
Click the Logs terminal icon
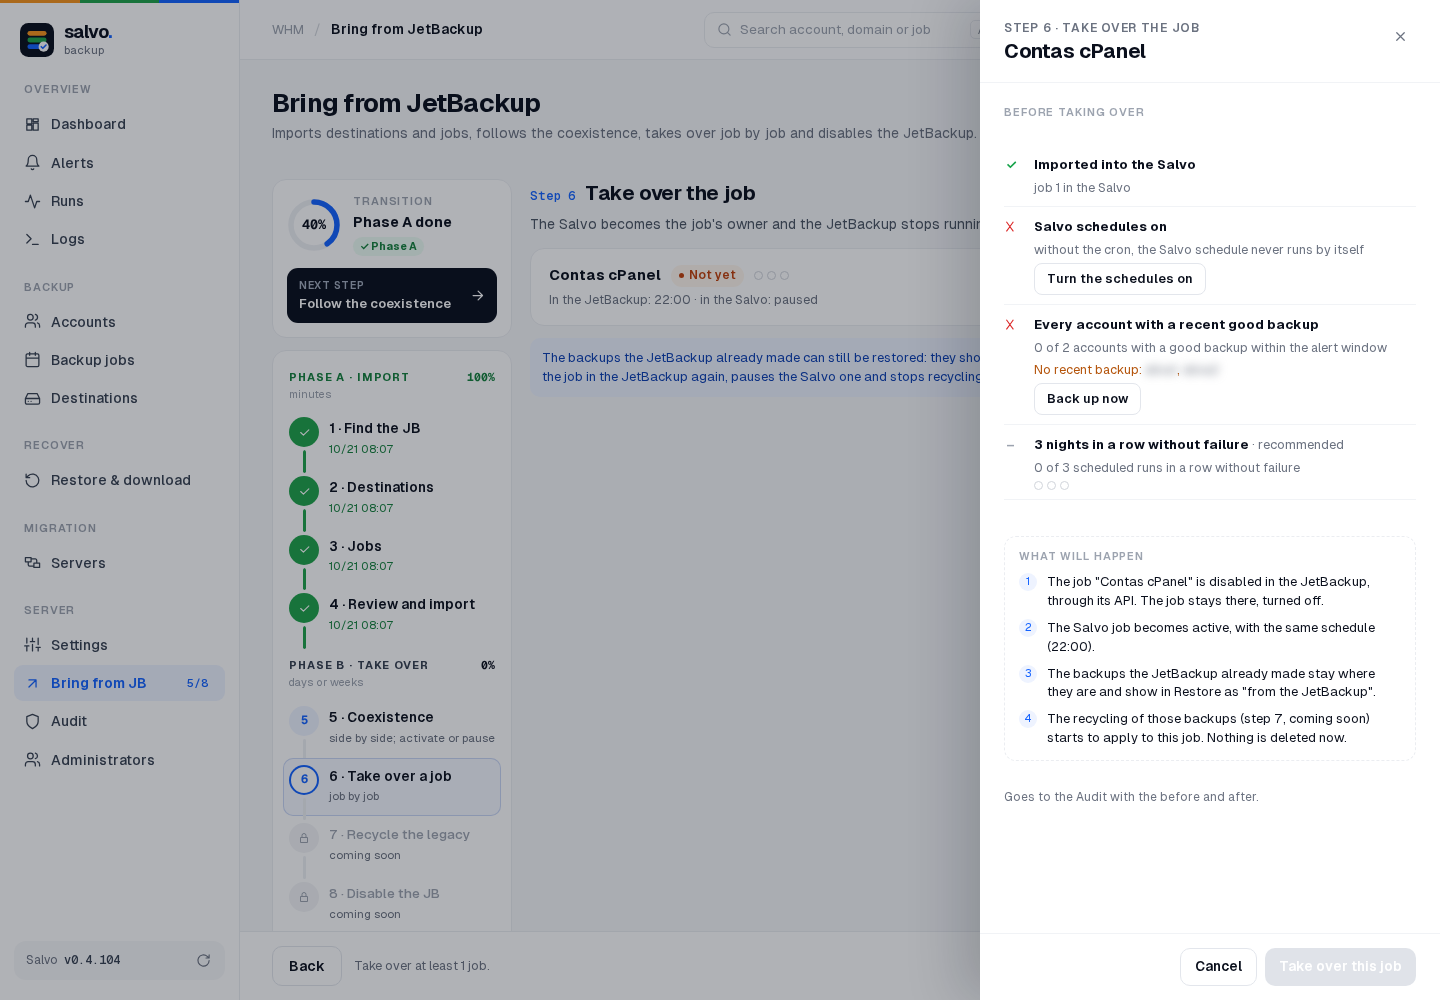[x=33, y=239]
